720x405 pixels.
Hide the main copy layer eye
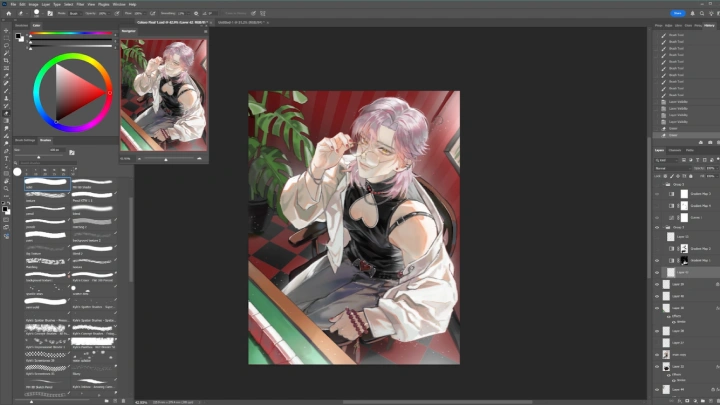click(657, 354)
